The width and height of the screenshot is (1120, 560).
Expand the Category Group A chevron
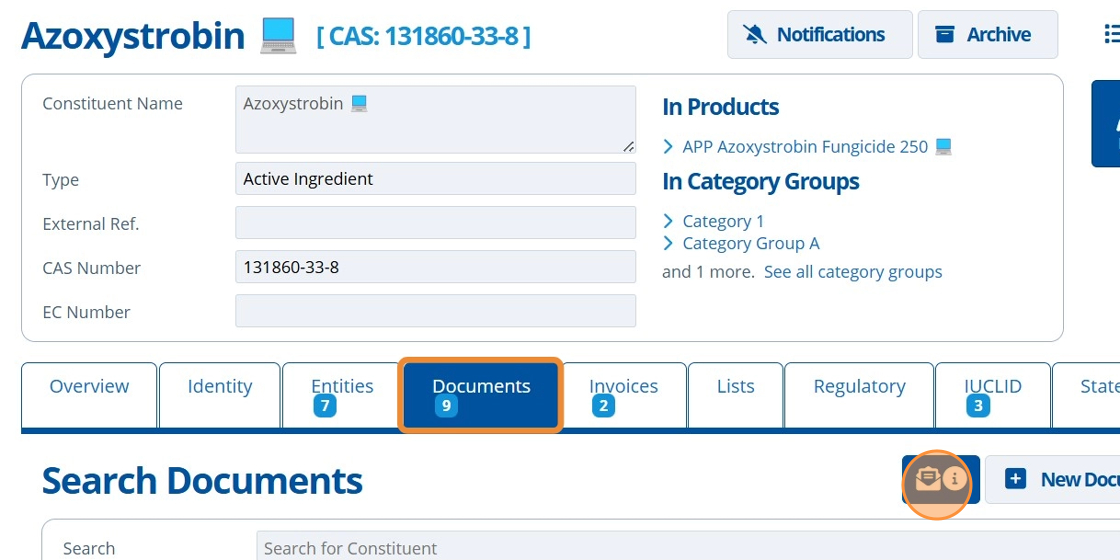tap(668, 243)
